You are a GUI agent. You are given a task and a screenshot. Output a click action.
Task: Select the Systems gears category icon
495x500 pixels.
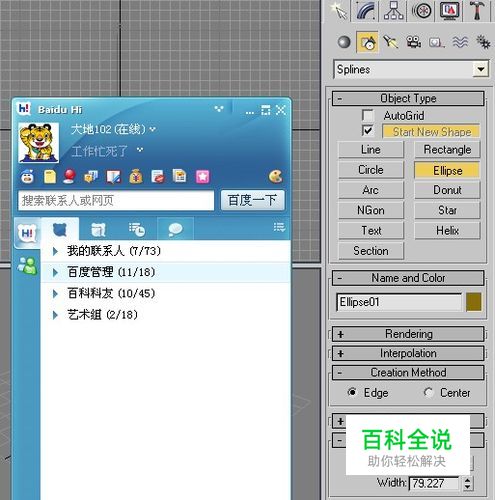(x=483, y=42)
